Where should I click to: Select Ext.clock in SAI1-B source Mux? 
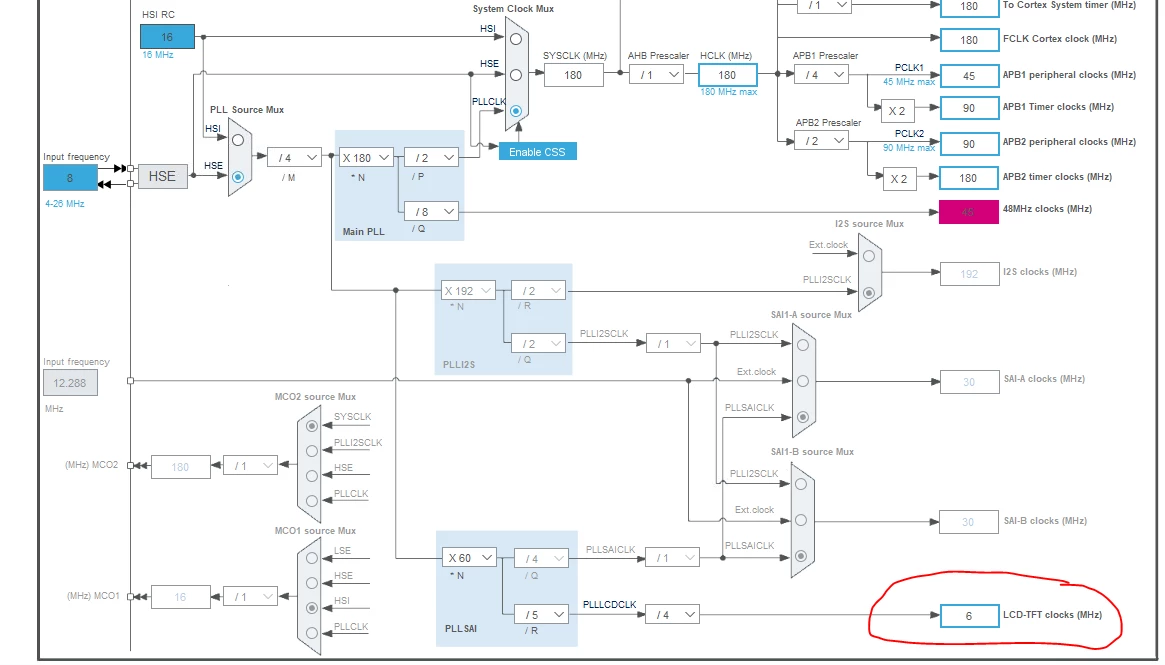tap(801, 520)
